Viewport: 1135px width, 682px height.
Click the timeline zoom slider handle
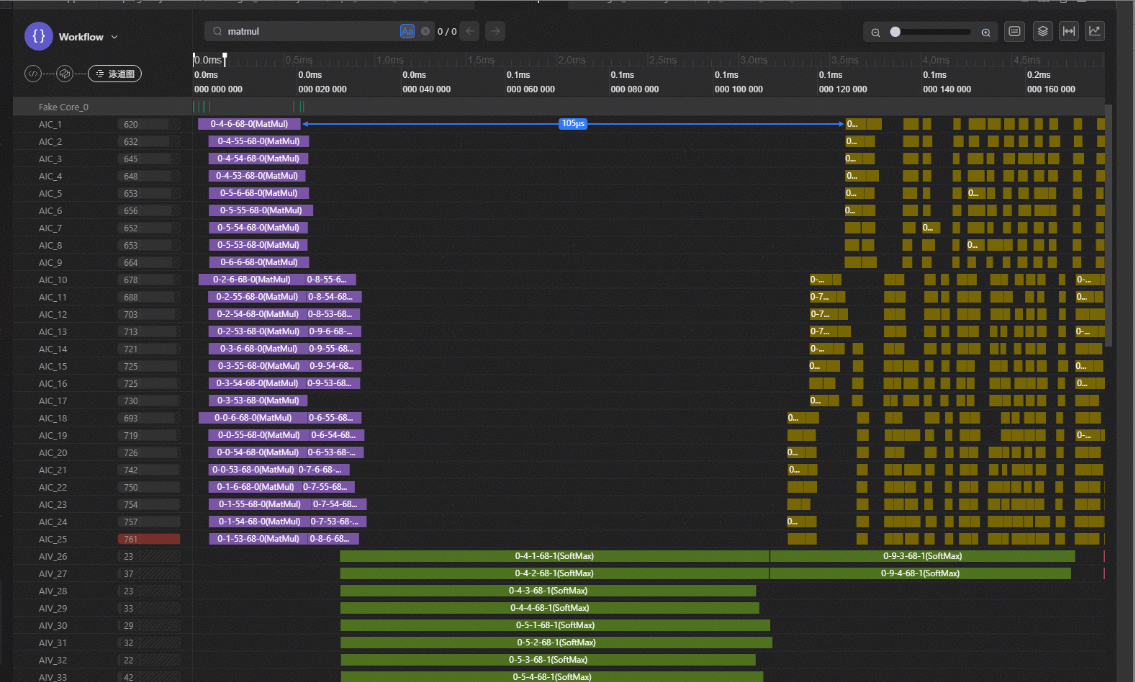tap(895, 32)
